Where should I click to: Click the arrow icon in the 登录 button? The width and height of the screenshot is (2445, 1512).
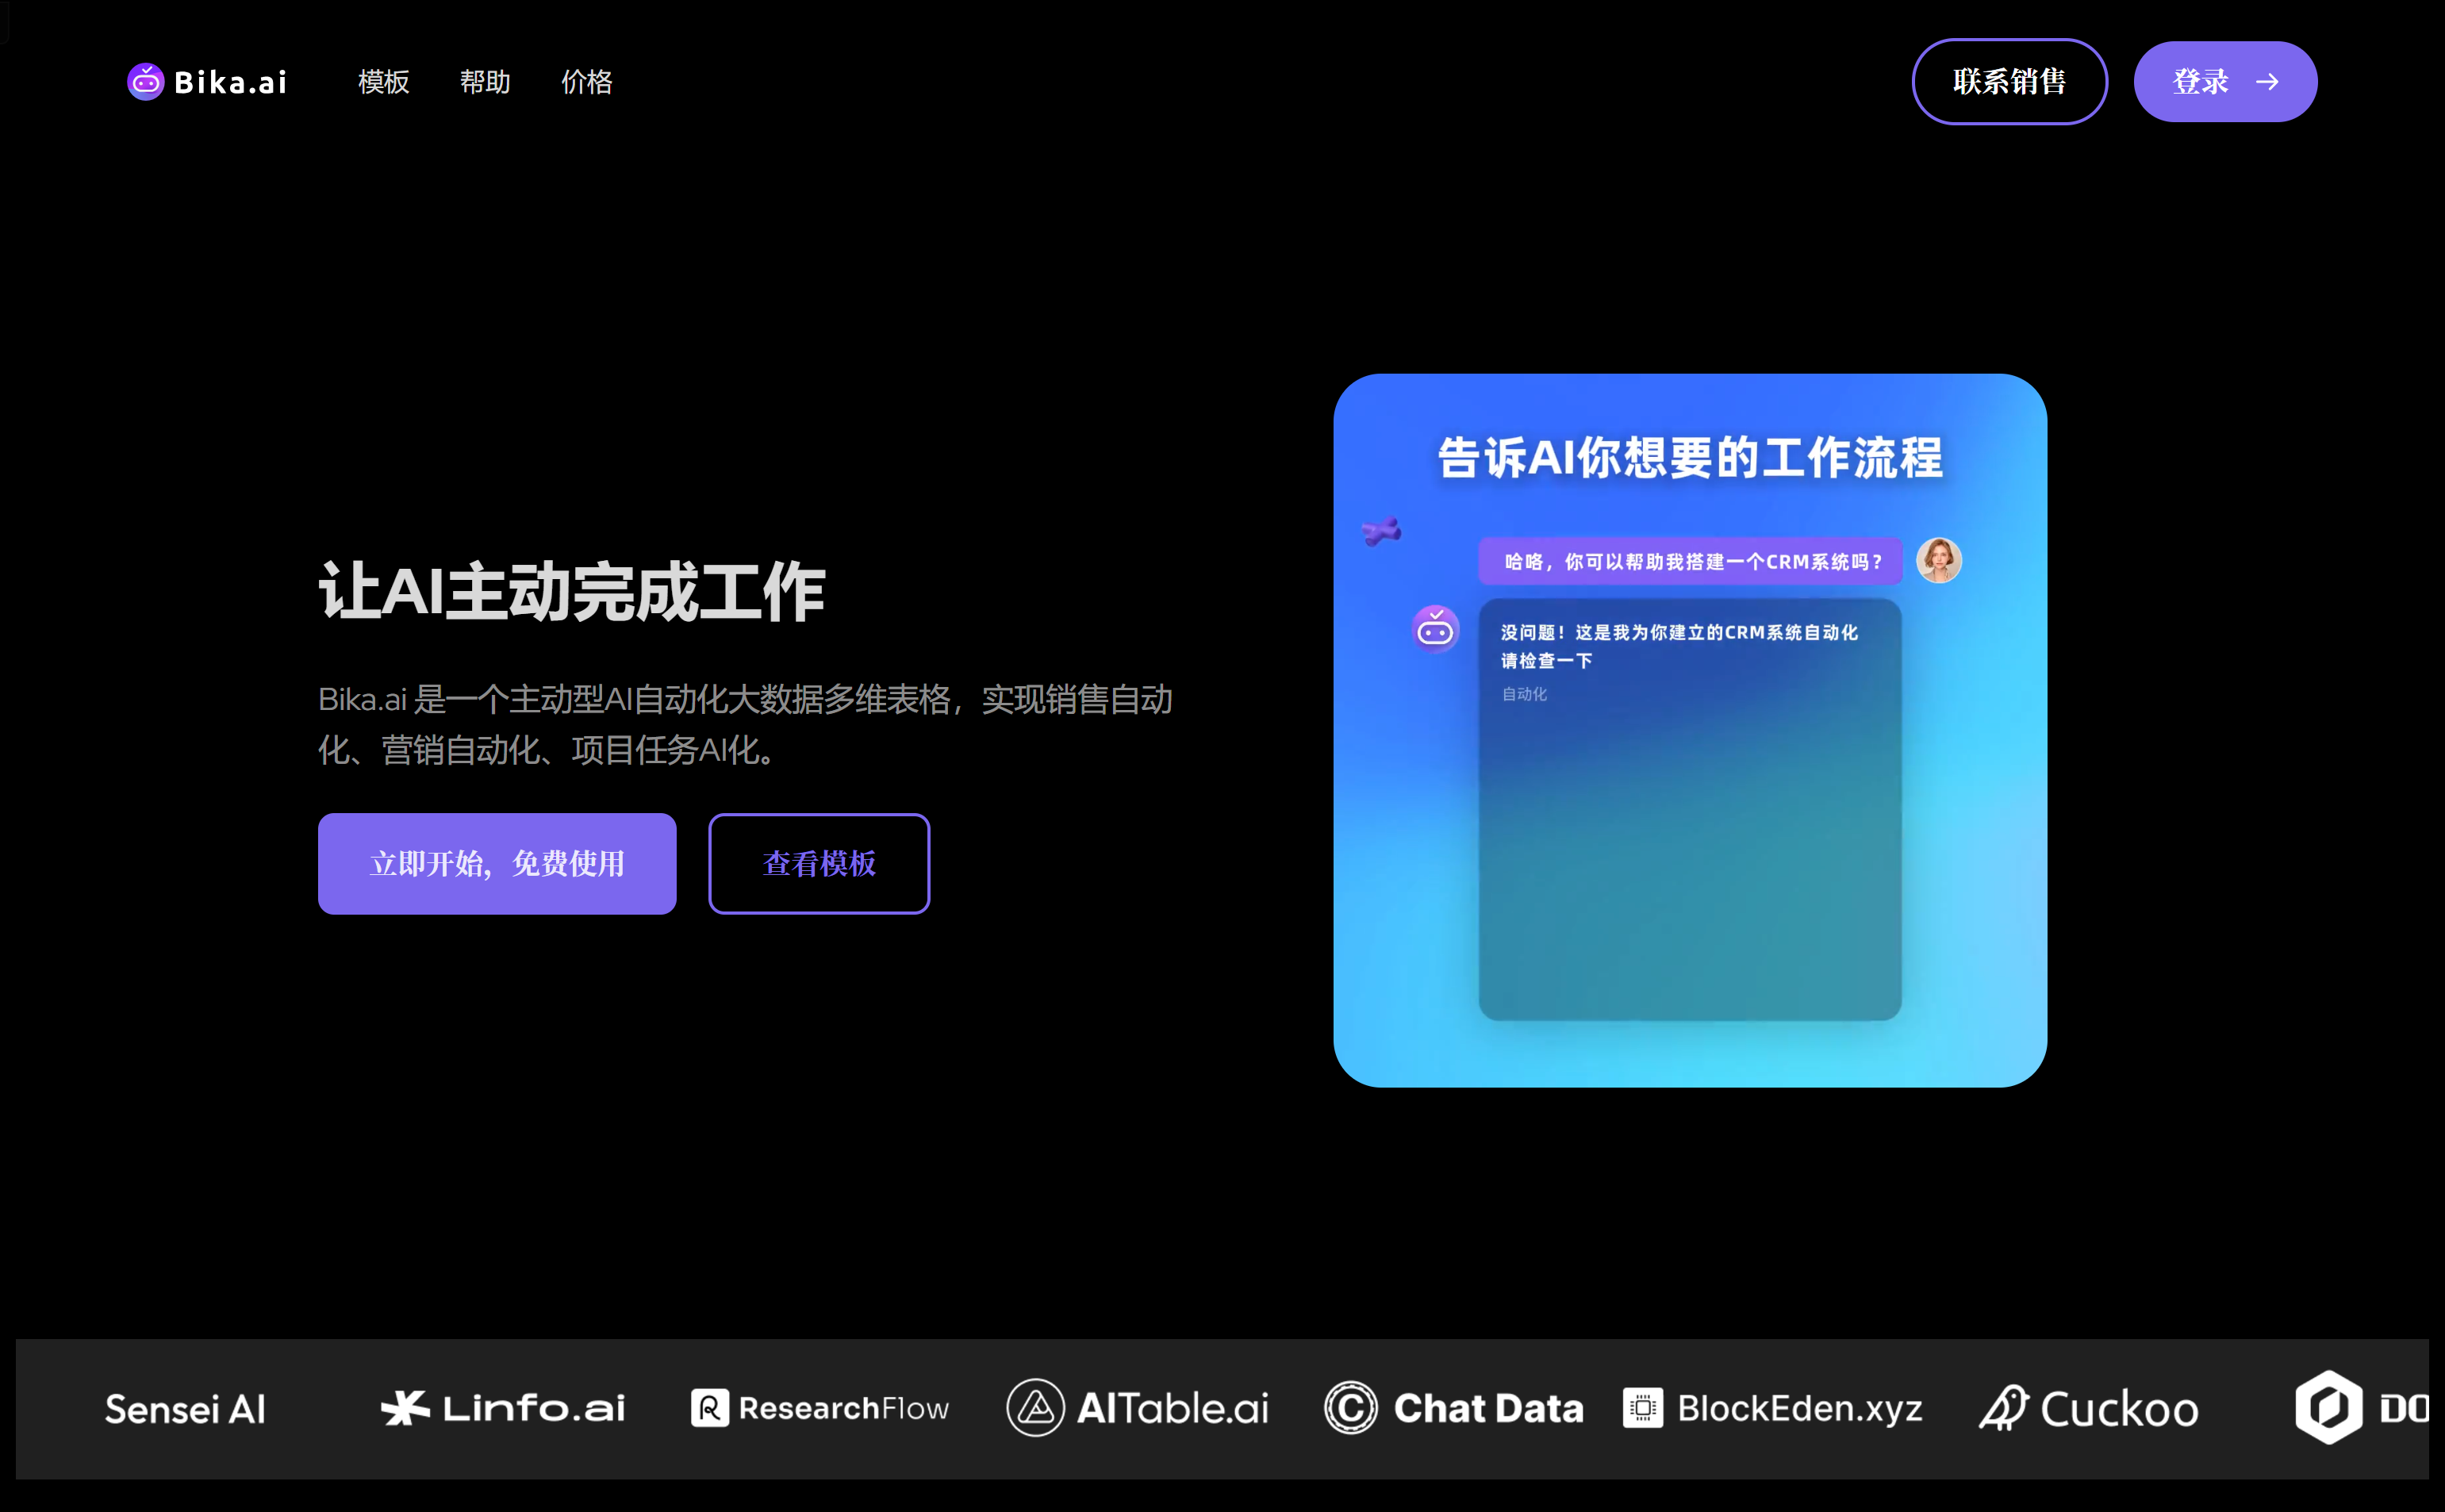tap(2268, 82)
